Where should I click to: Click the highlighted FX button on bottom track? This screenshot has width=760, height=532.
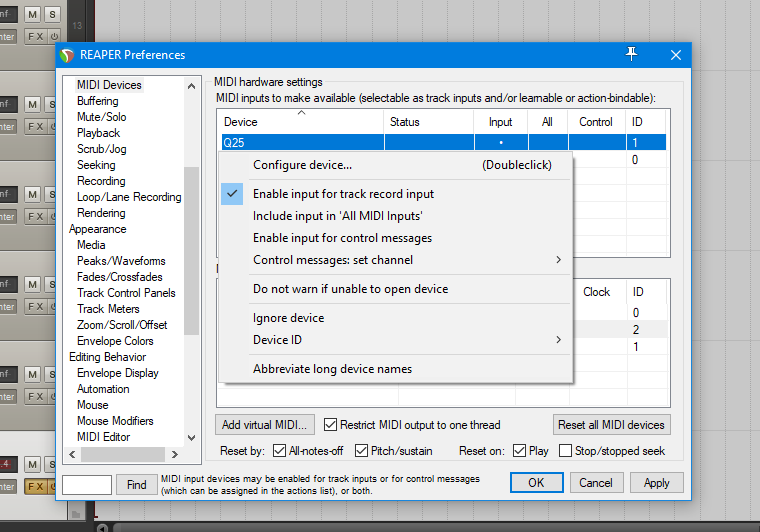pyautogui.click(x=33, y=487)
